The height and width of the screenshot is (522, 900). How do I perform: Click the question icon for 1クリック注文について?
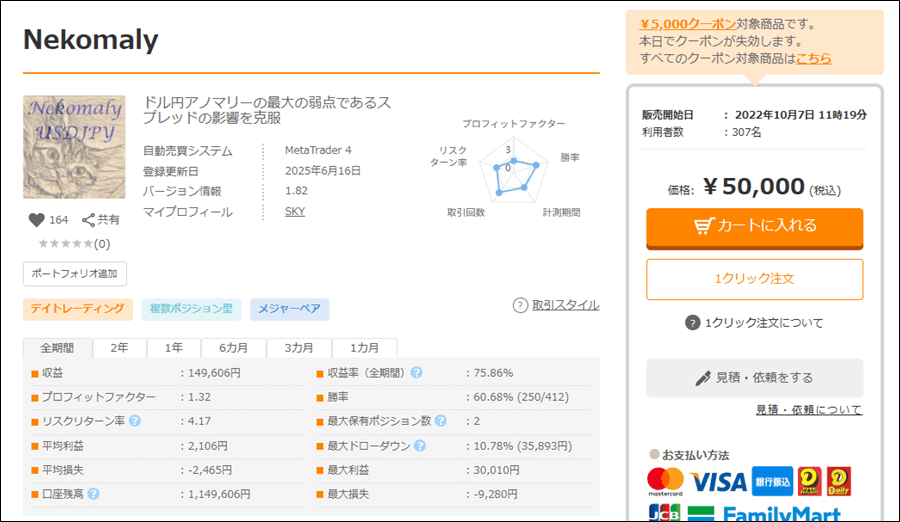point(692,323)
